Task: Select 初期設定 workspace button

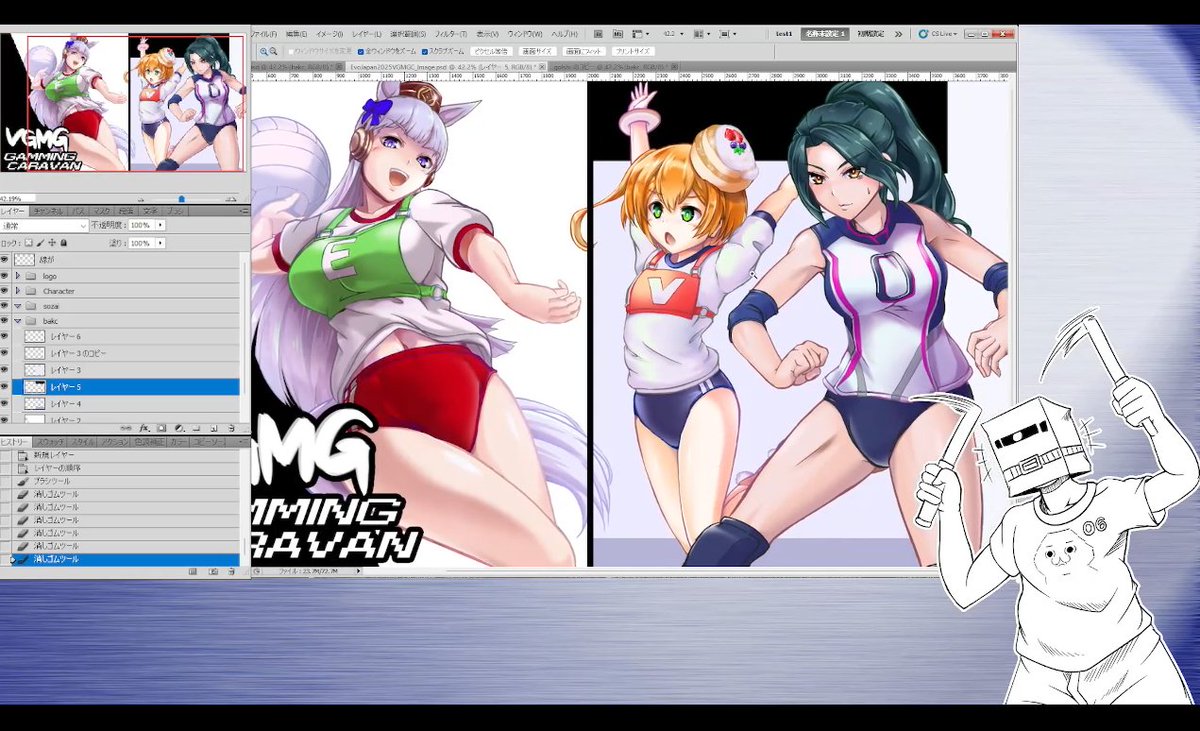Action: click(x=870, y=33)
